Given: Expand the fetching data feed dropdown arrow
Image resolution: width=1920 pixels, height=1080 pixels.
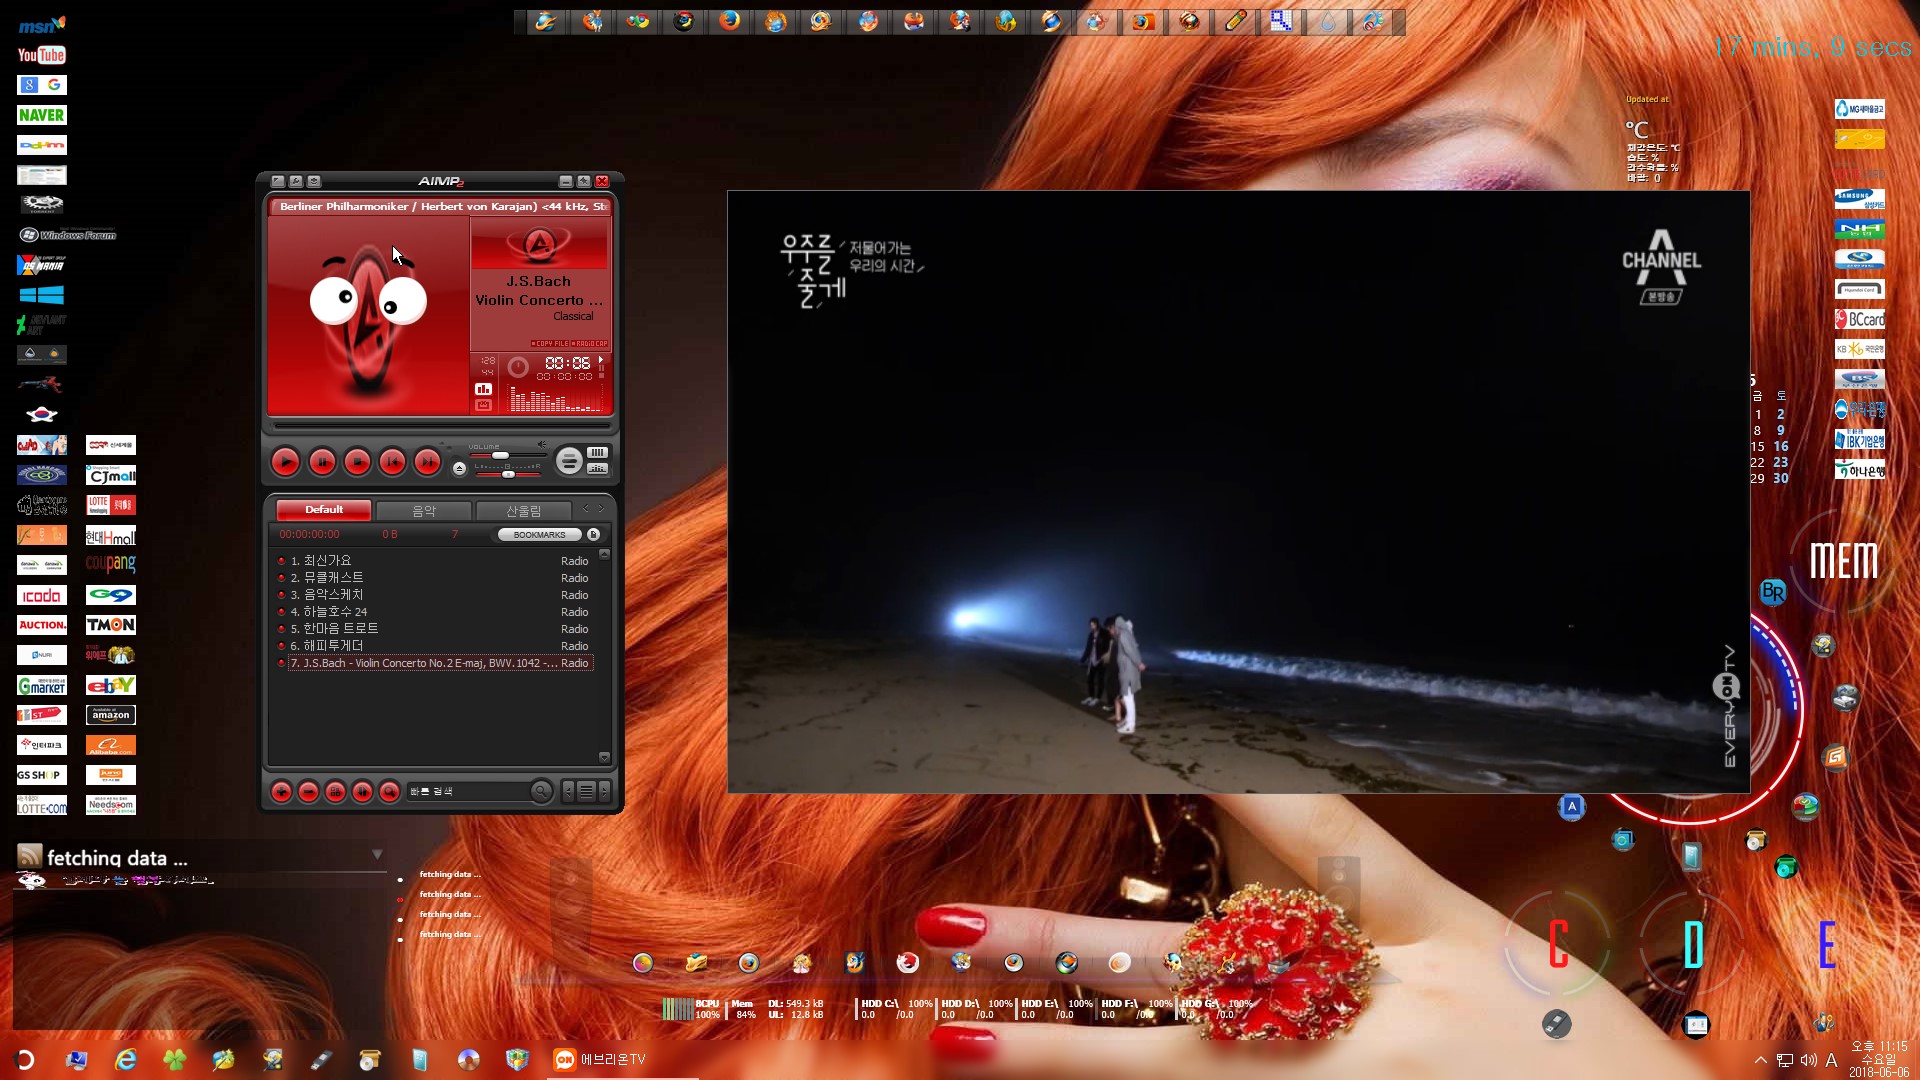Looking at the screenshot, I should point(377,854).
